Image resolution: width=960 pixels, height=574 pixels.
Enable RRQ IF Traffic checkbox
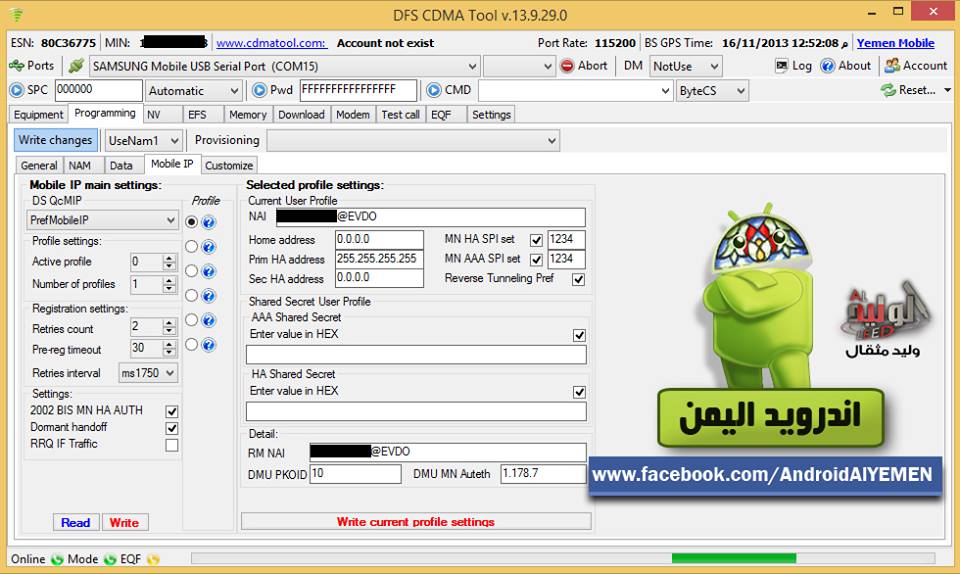point(172,445)
